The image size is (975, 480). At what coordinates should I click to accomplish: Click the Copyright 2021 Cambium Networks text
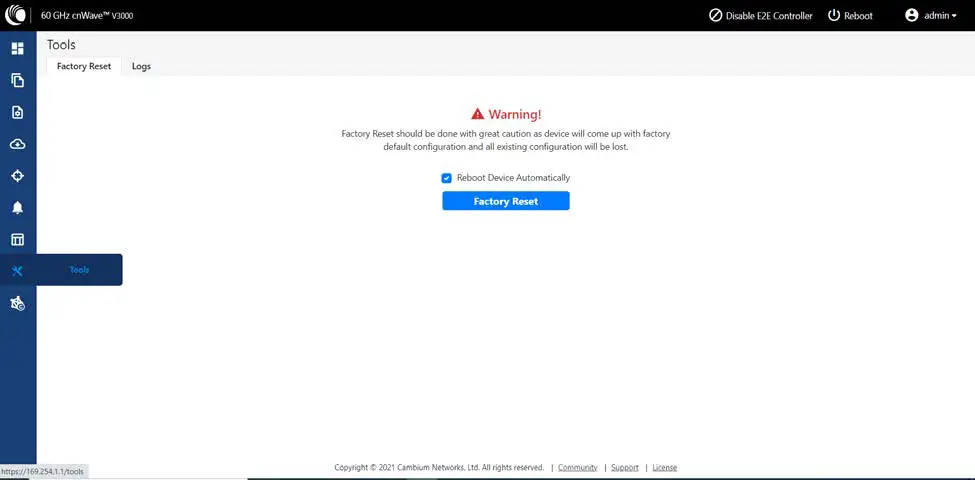(x=439, y=468)
